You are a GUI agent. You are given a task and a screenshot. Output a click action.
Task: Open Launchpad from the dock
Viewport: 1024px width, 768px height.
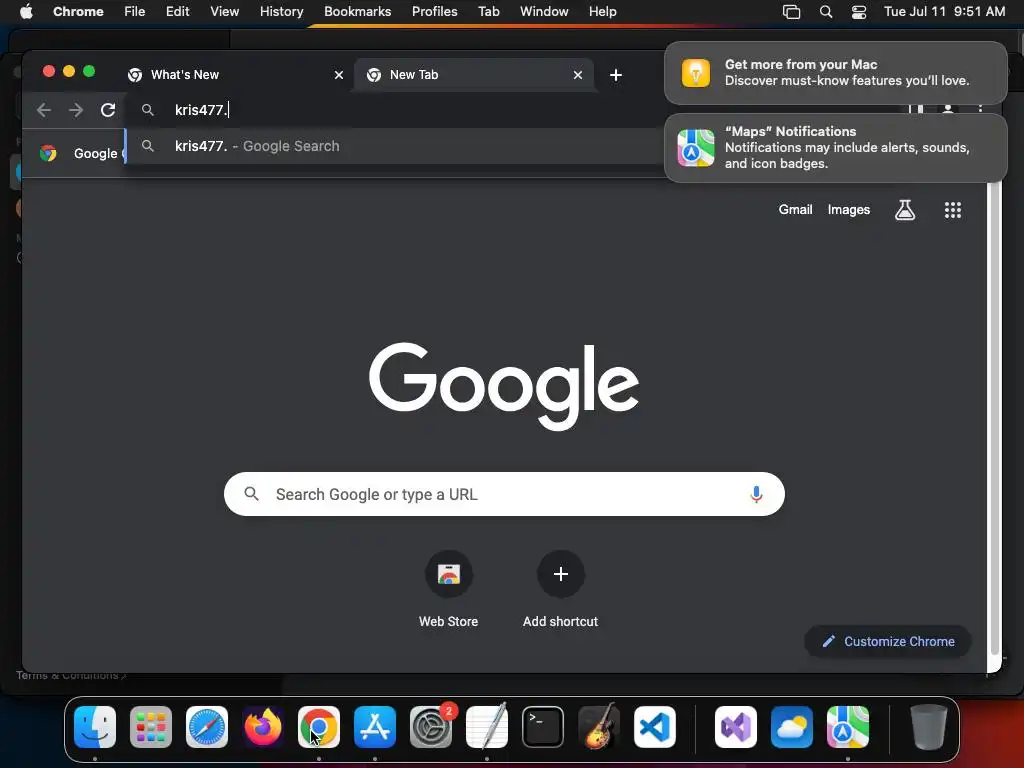[x=151, y=727]
